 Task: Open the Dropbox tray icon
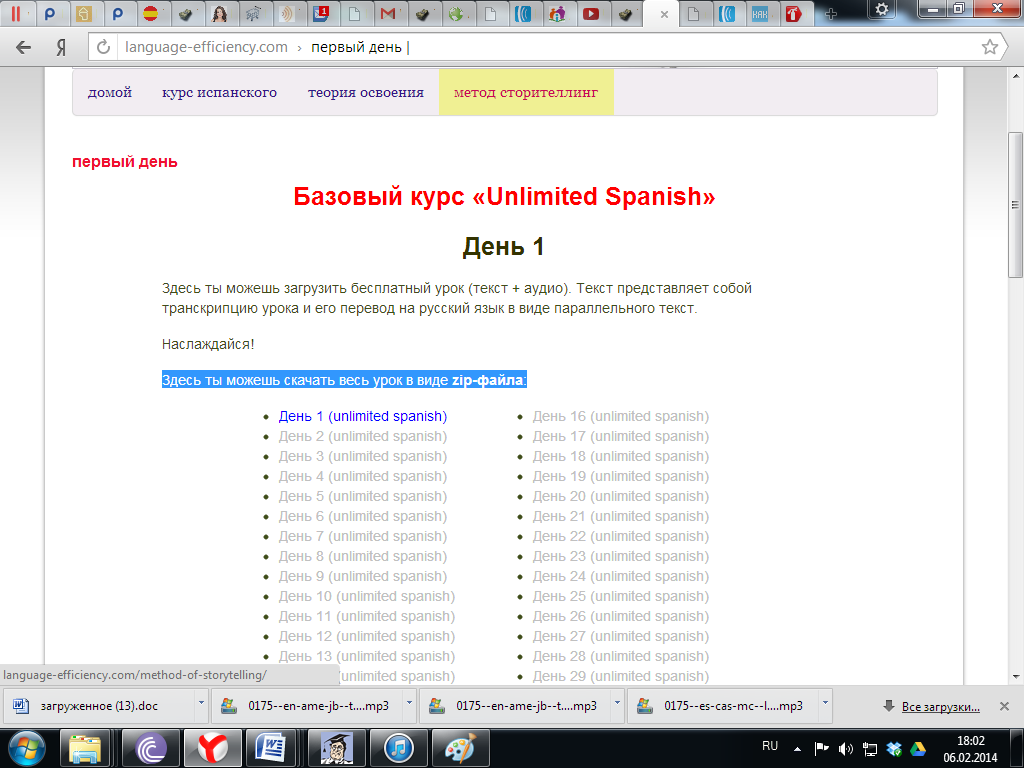pyautogui.click(x=894, y=748)
